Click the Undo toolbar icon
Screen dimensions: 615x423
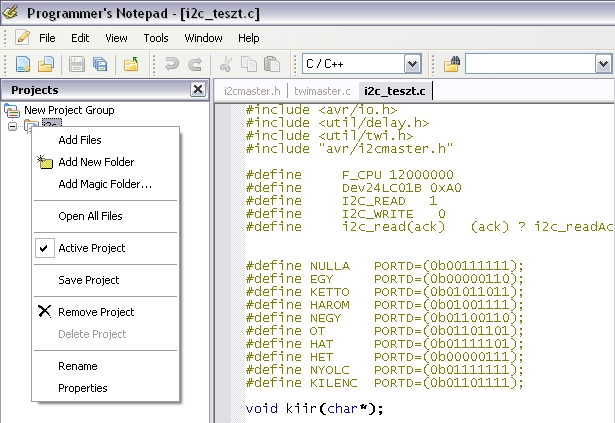pos(171,64)
